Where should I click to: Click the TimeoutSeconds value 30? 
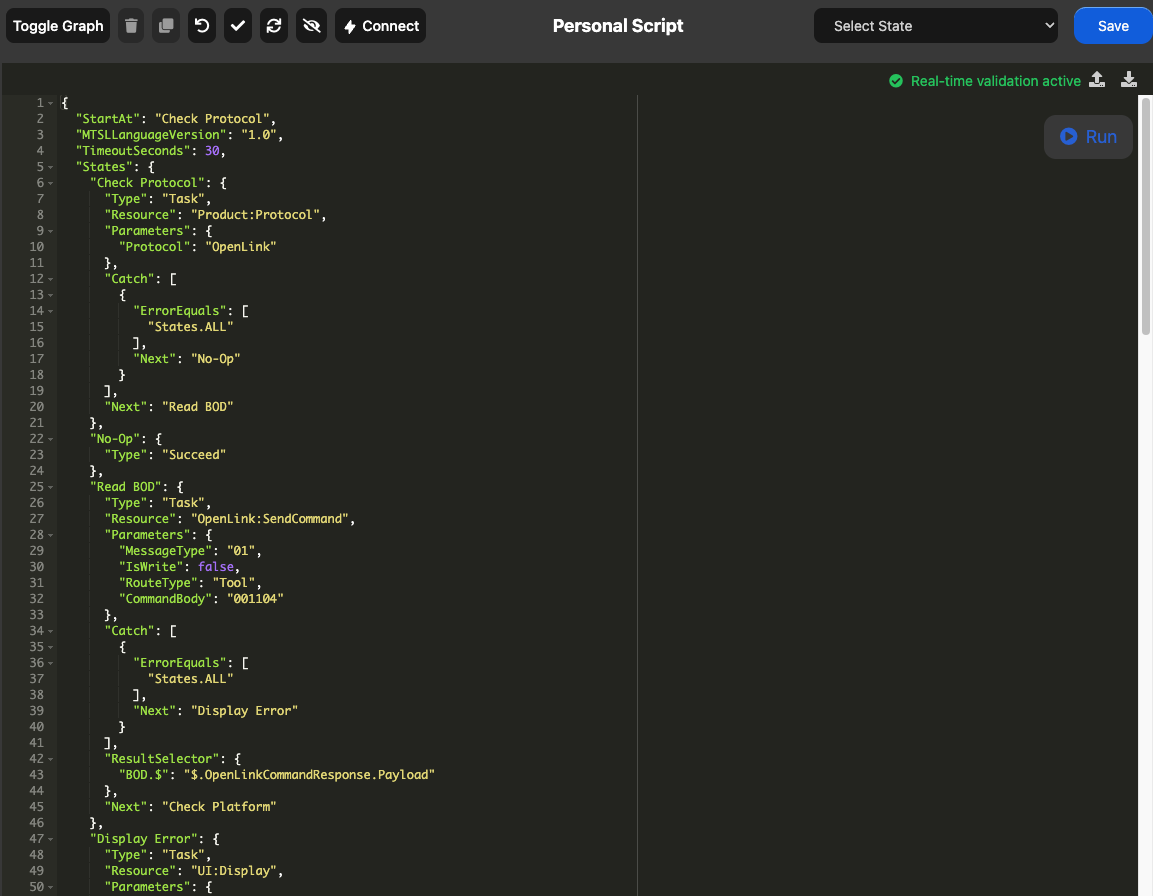212,151
